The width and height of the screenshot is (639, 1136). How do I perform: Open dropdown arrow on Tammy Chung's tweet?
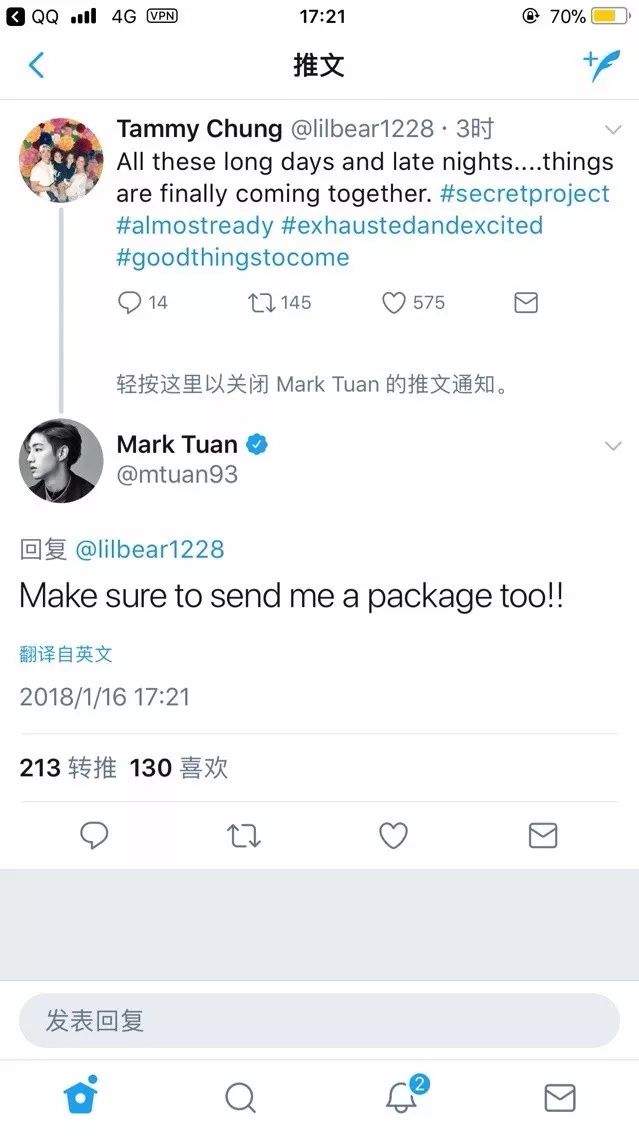coord(613,130)
